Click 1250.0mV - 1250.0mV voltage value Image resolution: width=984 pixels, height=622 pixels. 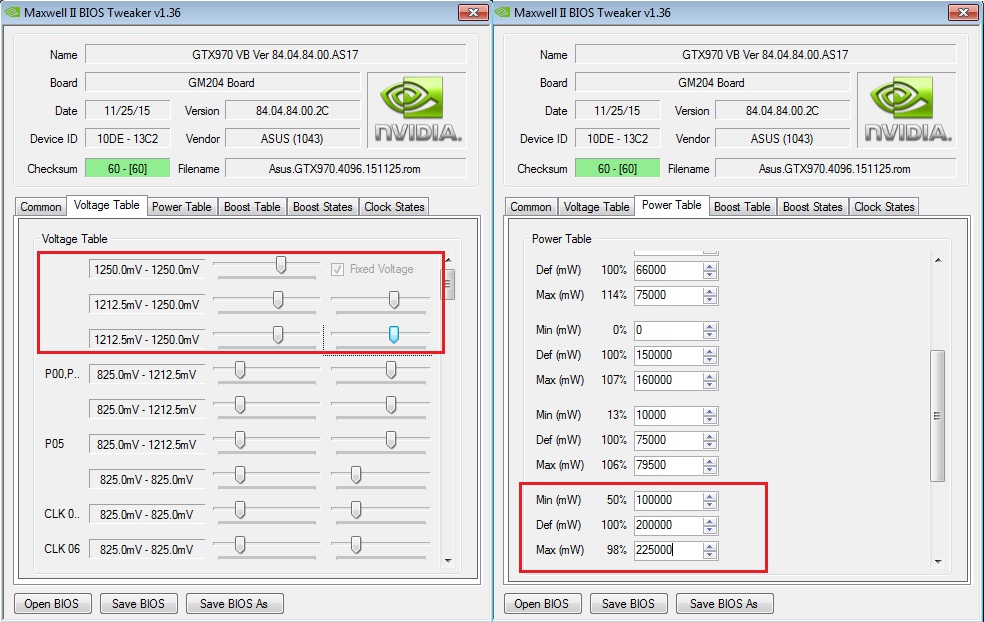coord(147,269)
